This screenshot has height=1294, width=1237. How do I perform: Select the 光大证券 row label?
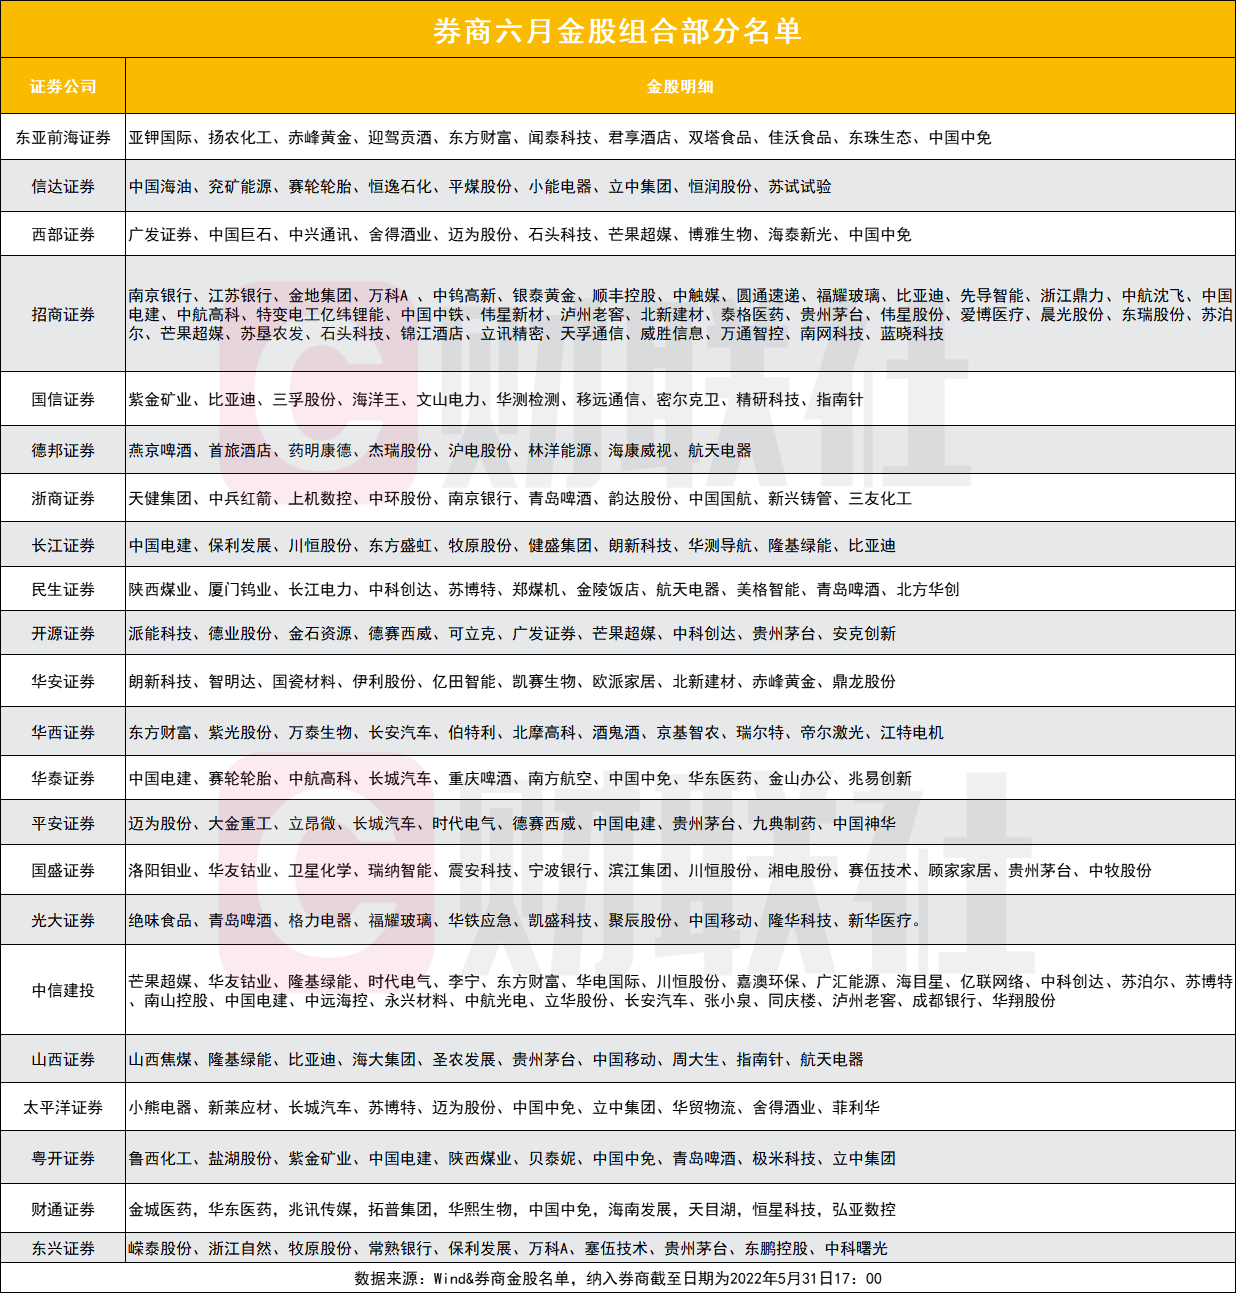pyautogui.click(x=63, y=921)
